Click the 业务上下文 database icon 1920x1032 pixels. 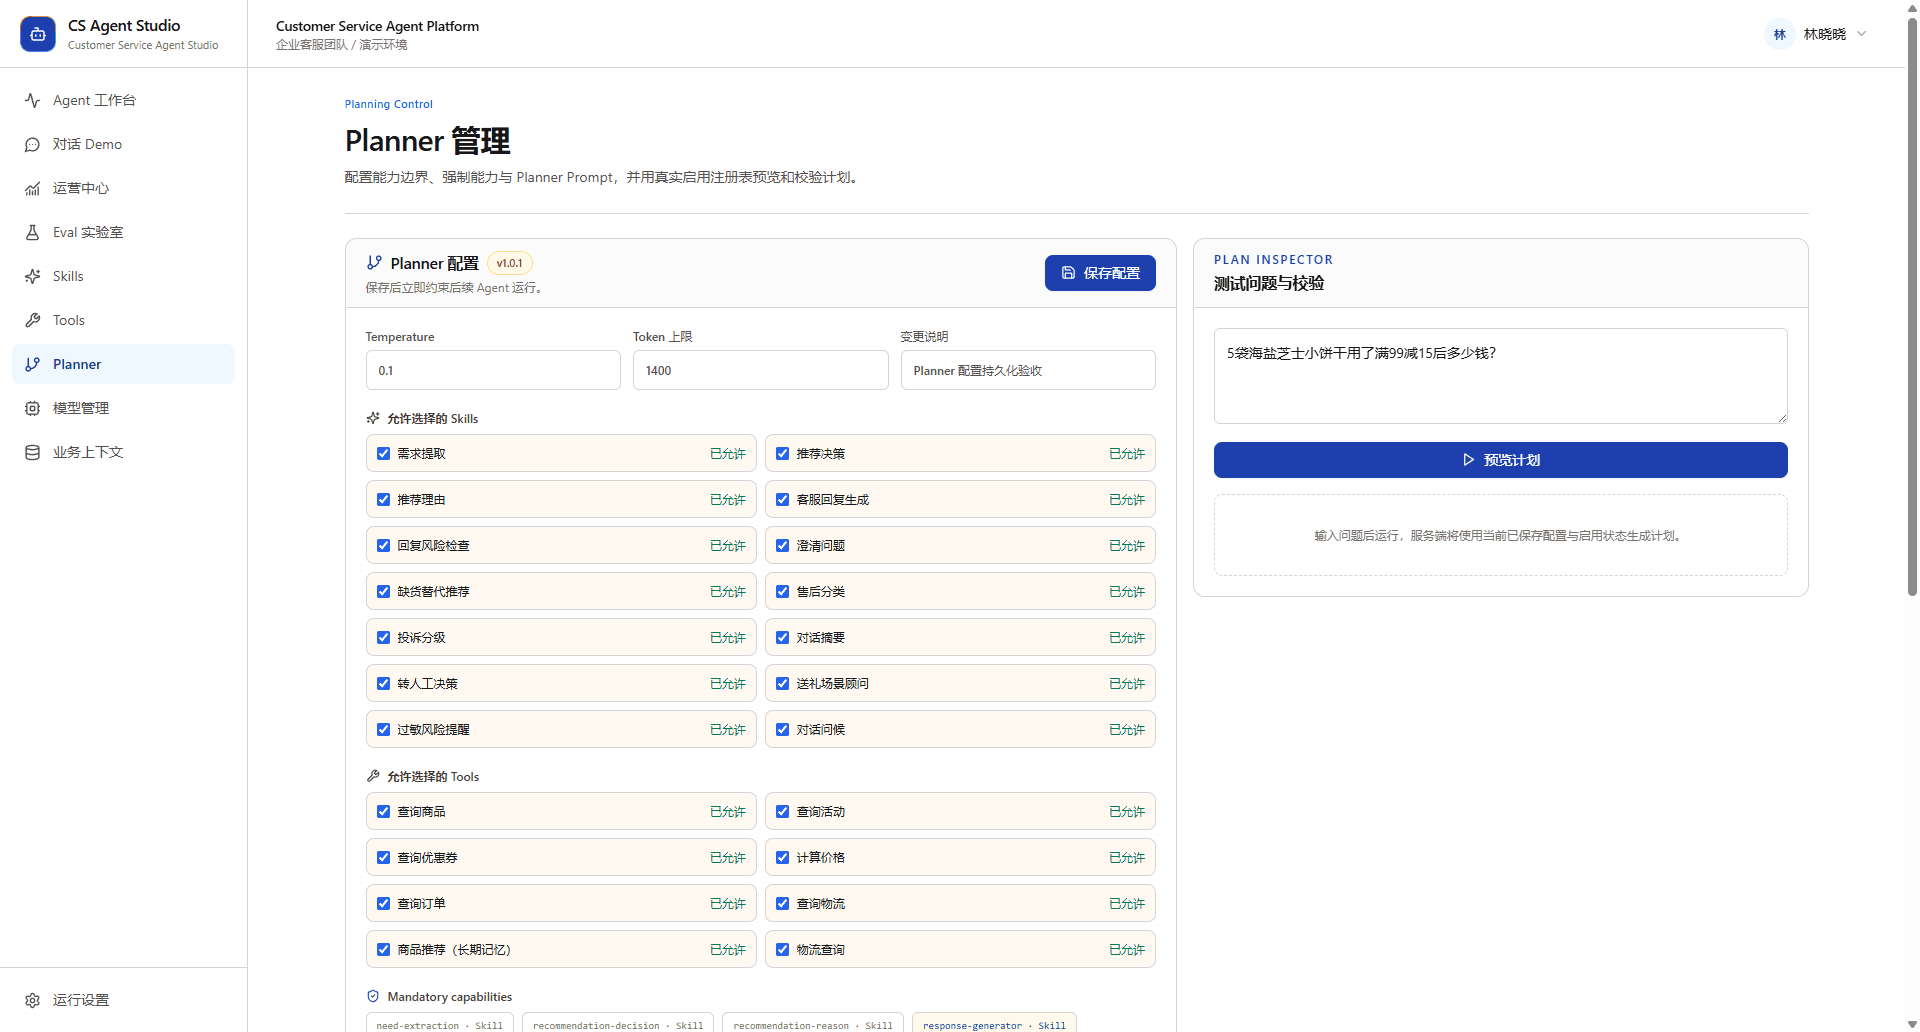click(33, 452)
